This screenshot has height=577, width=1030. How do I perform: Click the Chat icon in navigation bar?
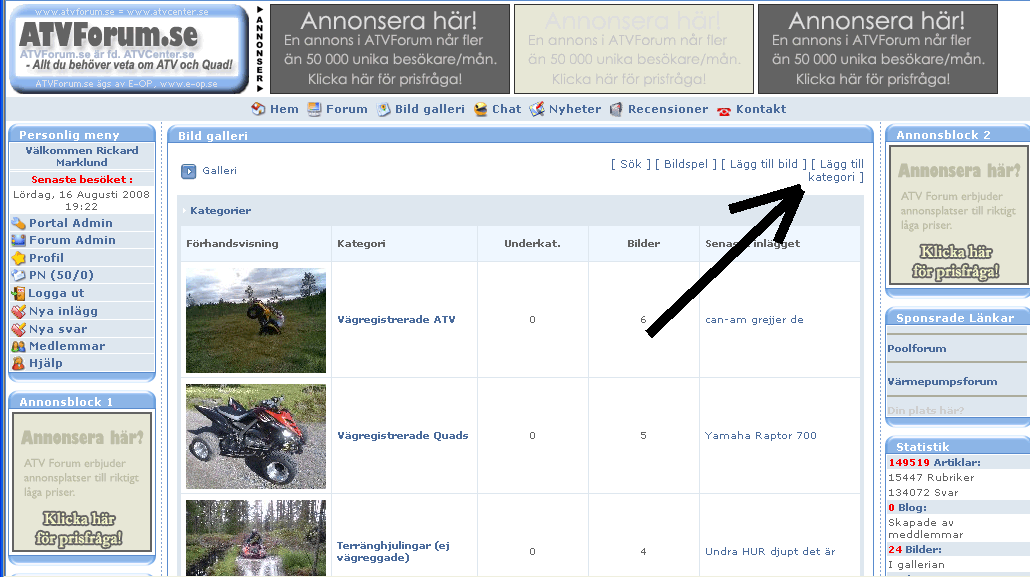coord(481,109)
